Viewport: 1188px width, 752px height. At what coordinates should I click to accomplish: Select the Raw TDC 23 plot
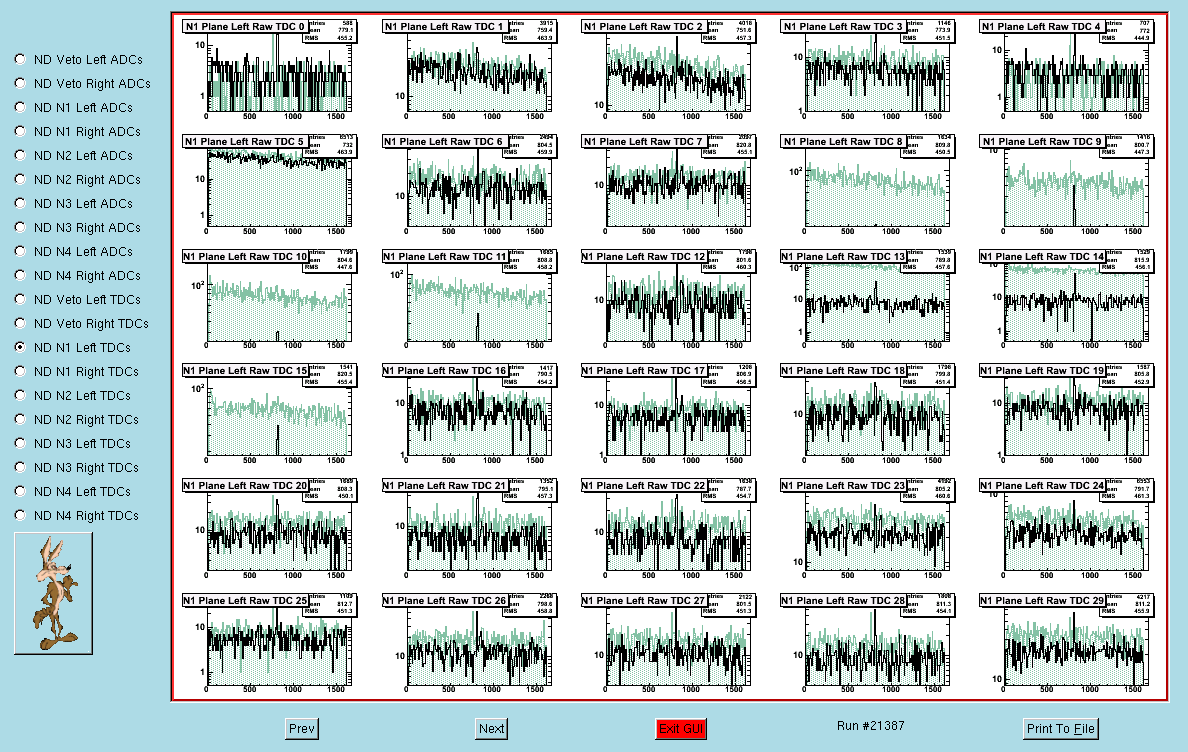[868, 529]
